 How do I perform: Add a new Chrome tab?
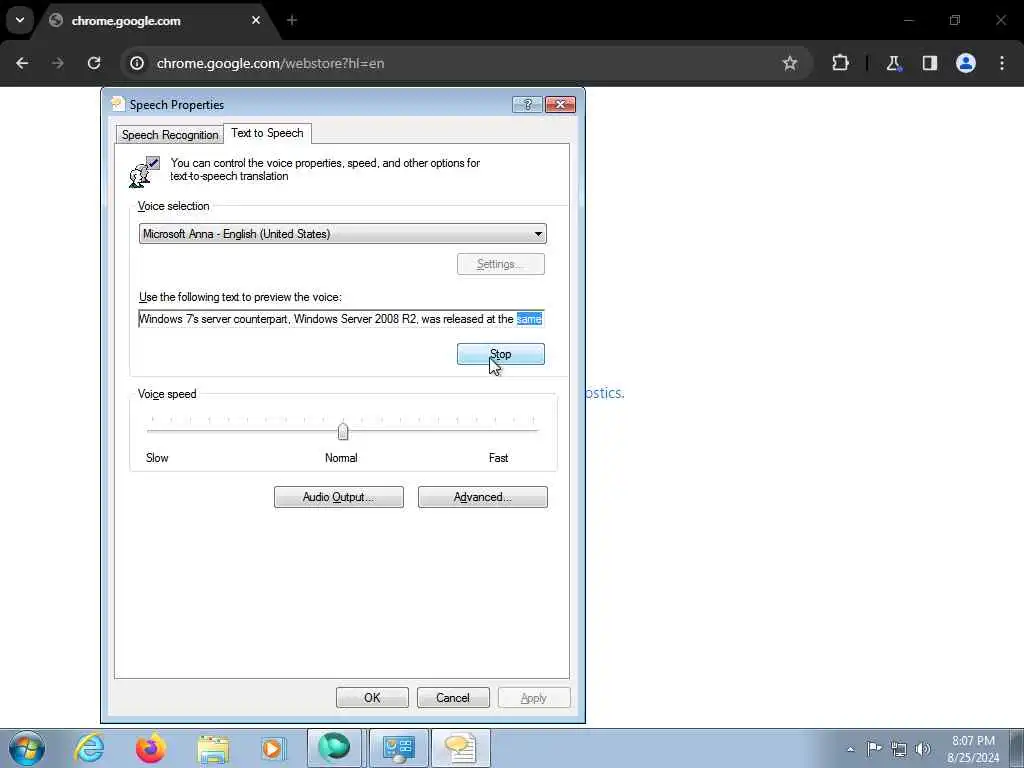[292, 20]
